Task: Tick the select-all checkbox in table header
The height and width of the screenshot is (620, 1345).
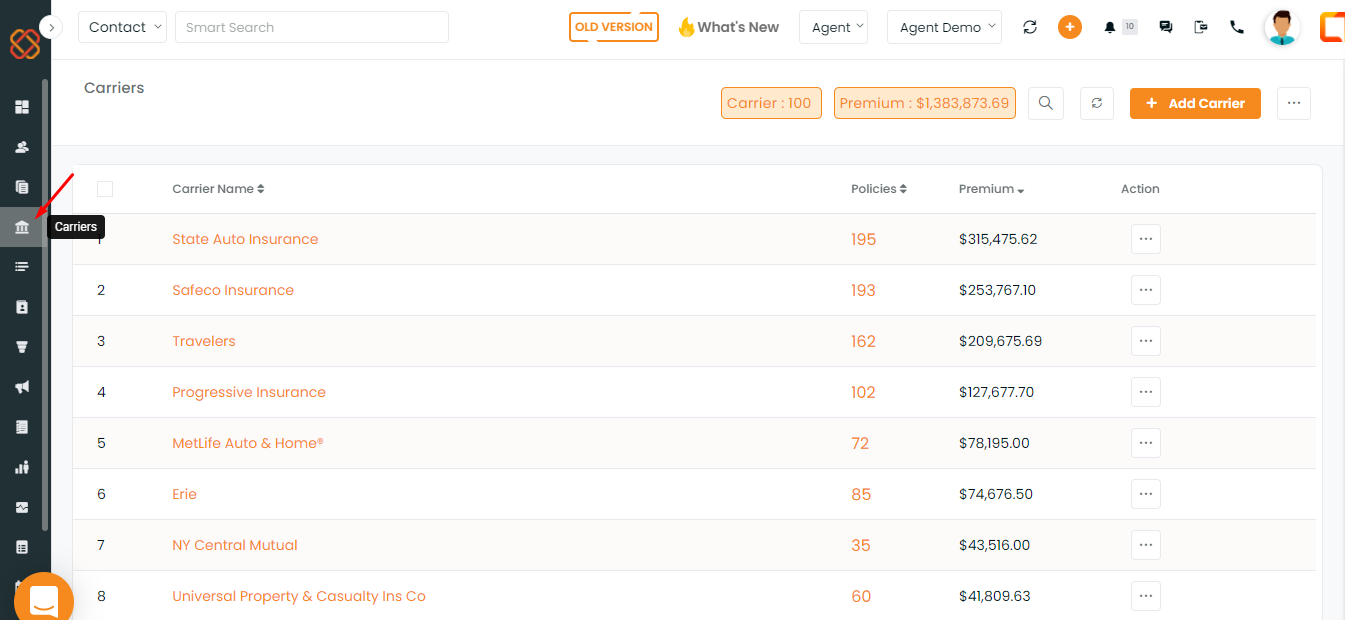Action: 105,189
